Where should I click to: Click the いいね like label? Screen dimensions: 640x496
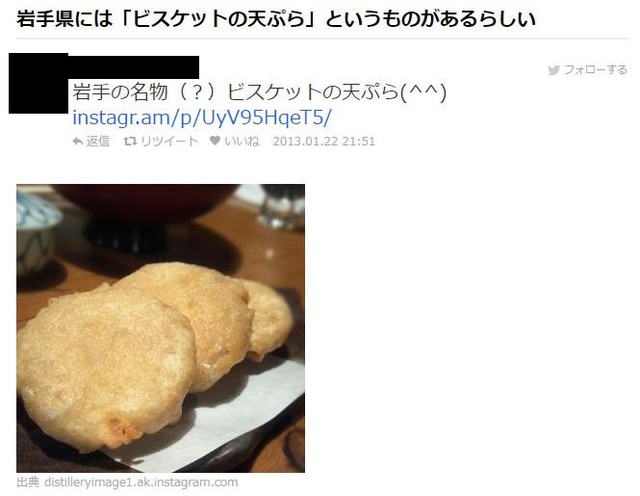coord(242,141)
